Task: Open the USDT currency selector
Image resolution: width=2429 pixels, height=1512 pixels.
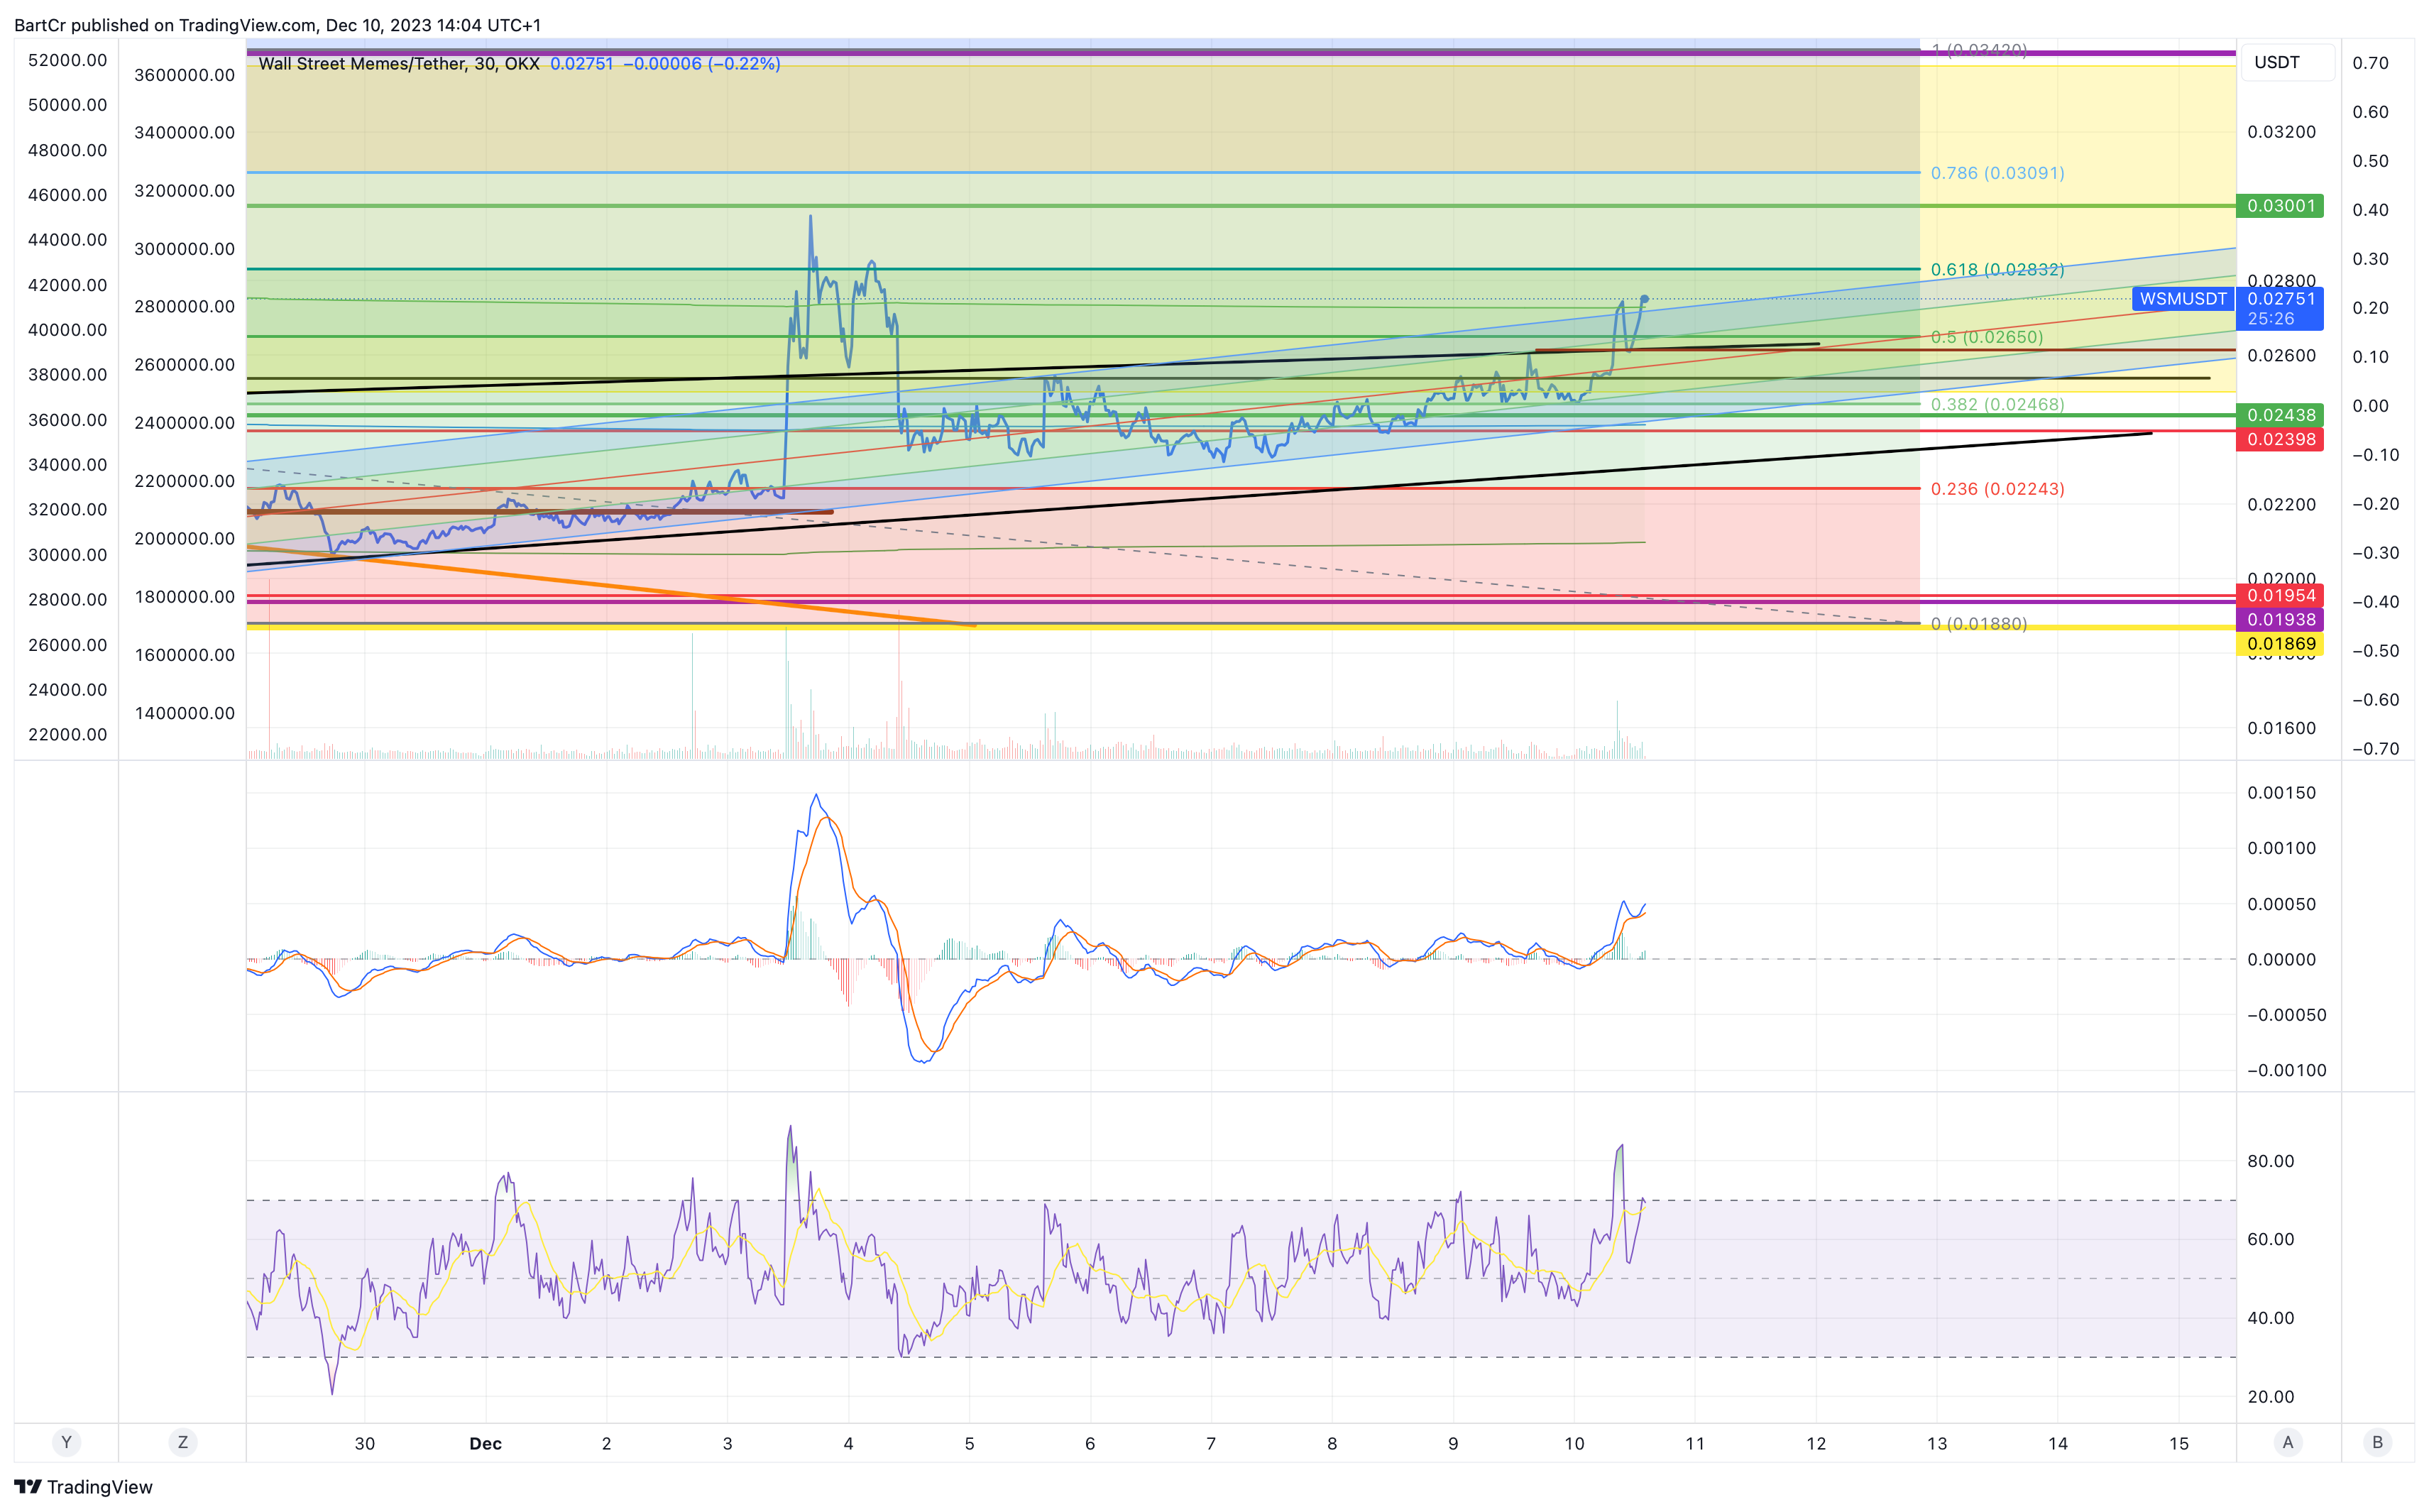Action: (x=2287, y=62)
